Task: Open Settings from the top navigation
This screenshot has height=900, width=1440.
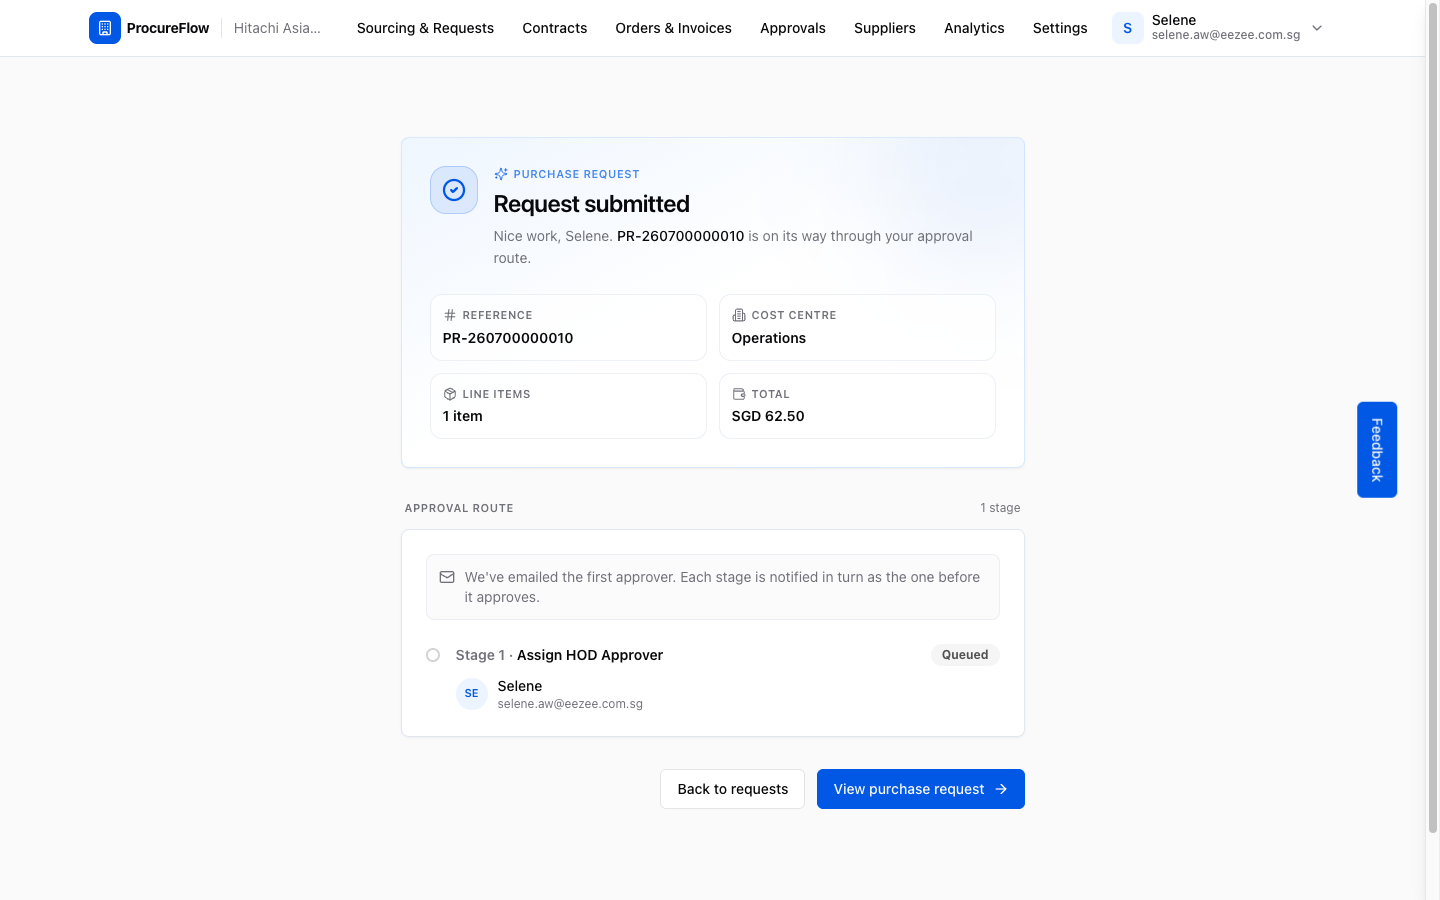Action: pyautogui.click(x=1060, y=28)
